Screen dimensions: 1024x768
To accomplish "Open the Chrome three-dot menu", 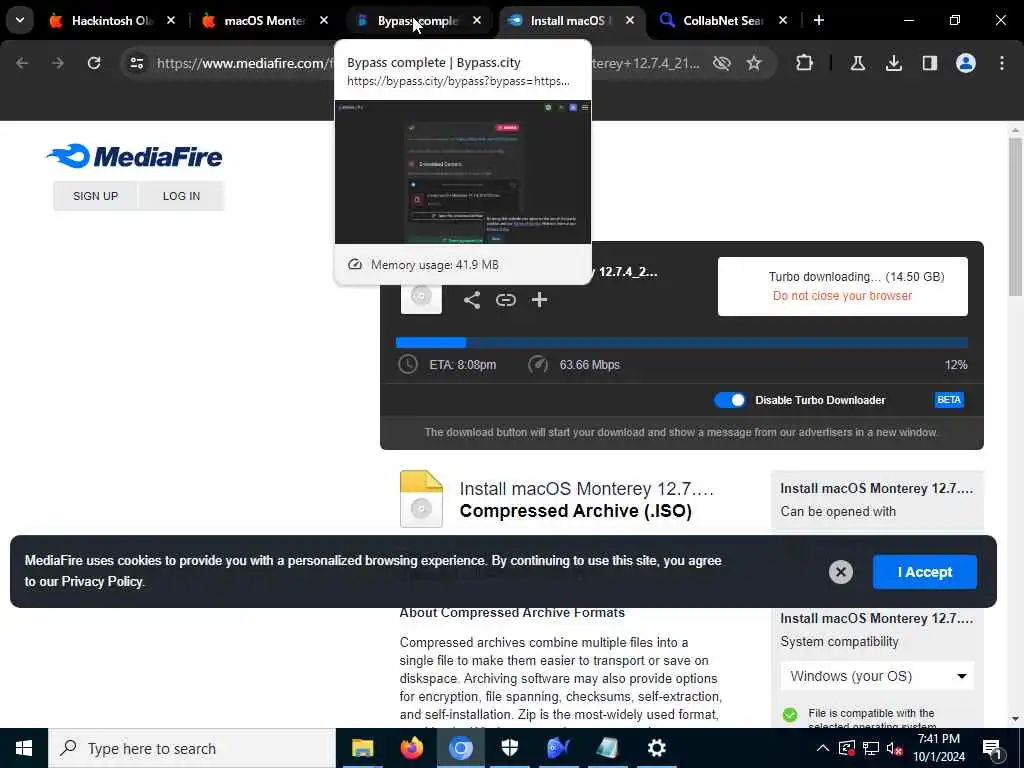I will [1001, 63].
